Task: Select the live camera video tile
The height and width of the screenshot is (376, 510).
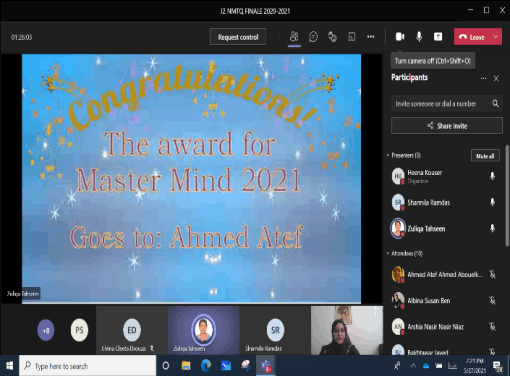Action: 347,330
